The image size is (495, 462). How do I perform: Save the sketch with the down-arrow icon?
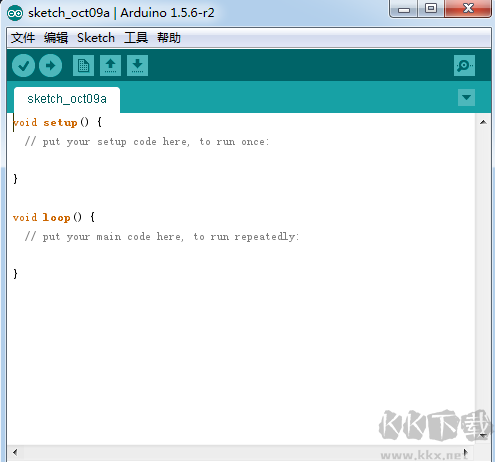137,65
